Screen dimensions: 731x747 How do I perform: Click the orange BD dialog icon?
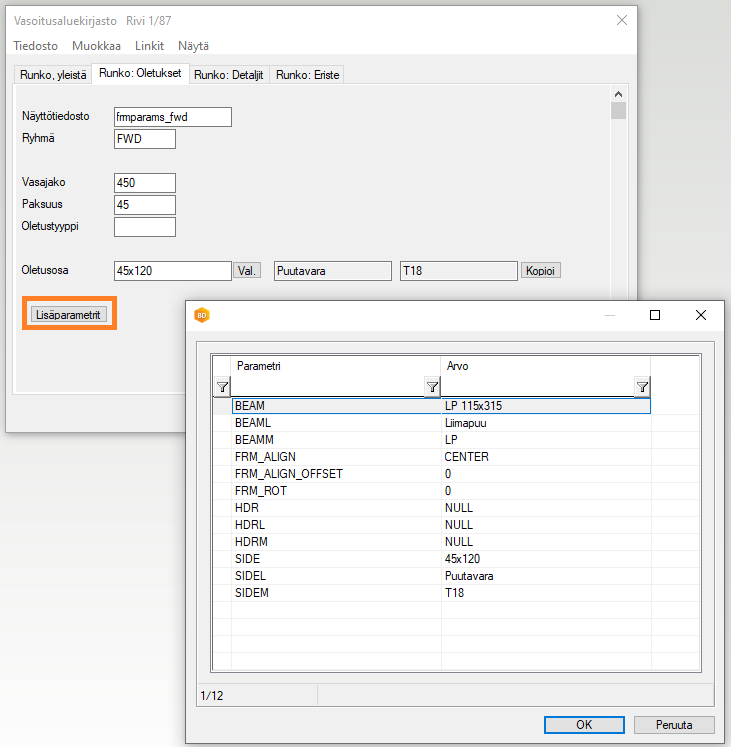point(202,315)
